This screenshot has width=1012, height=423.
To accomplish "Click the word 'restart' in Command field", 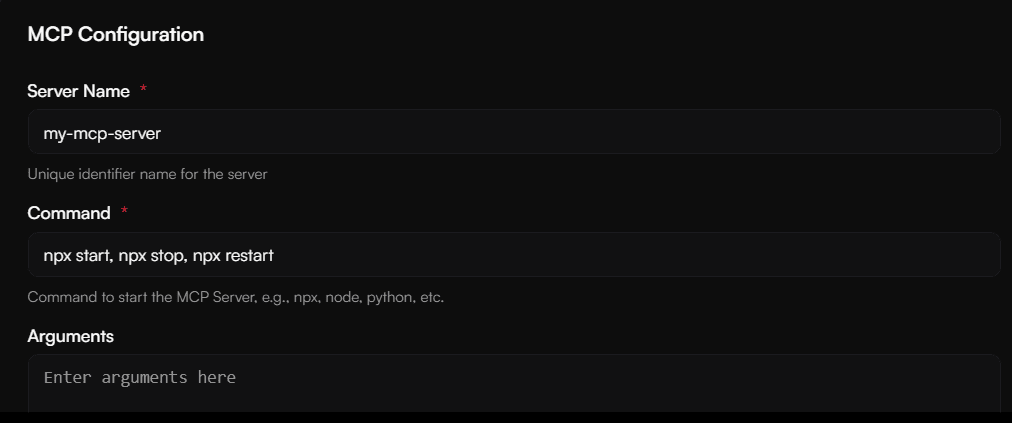I will pyautogui.click(x=249, y=255).
